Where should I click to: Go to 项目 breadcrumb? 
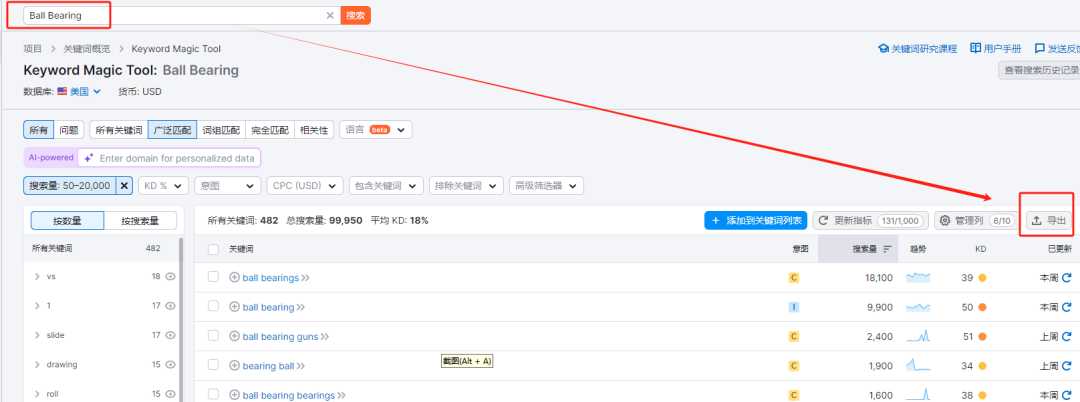pyautogui.click(x=32, y=49)
